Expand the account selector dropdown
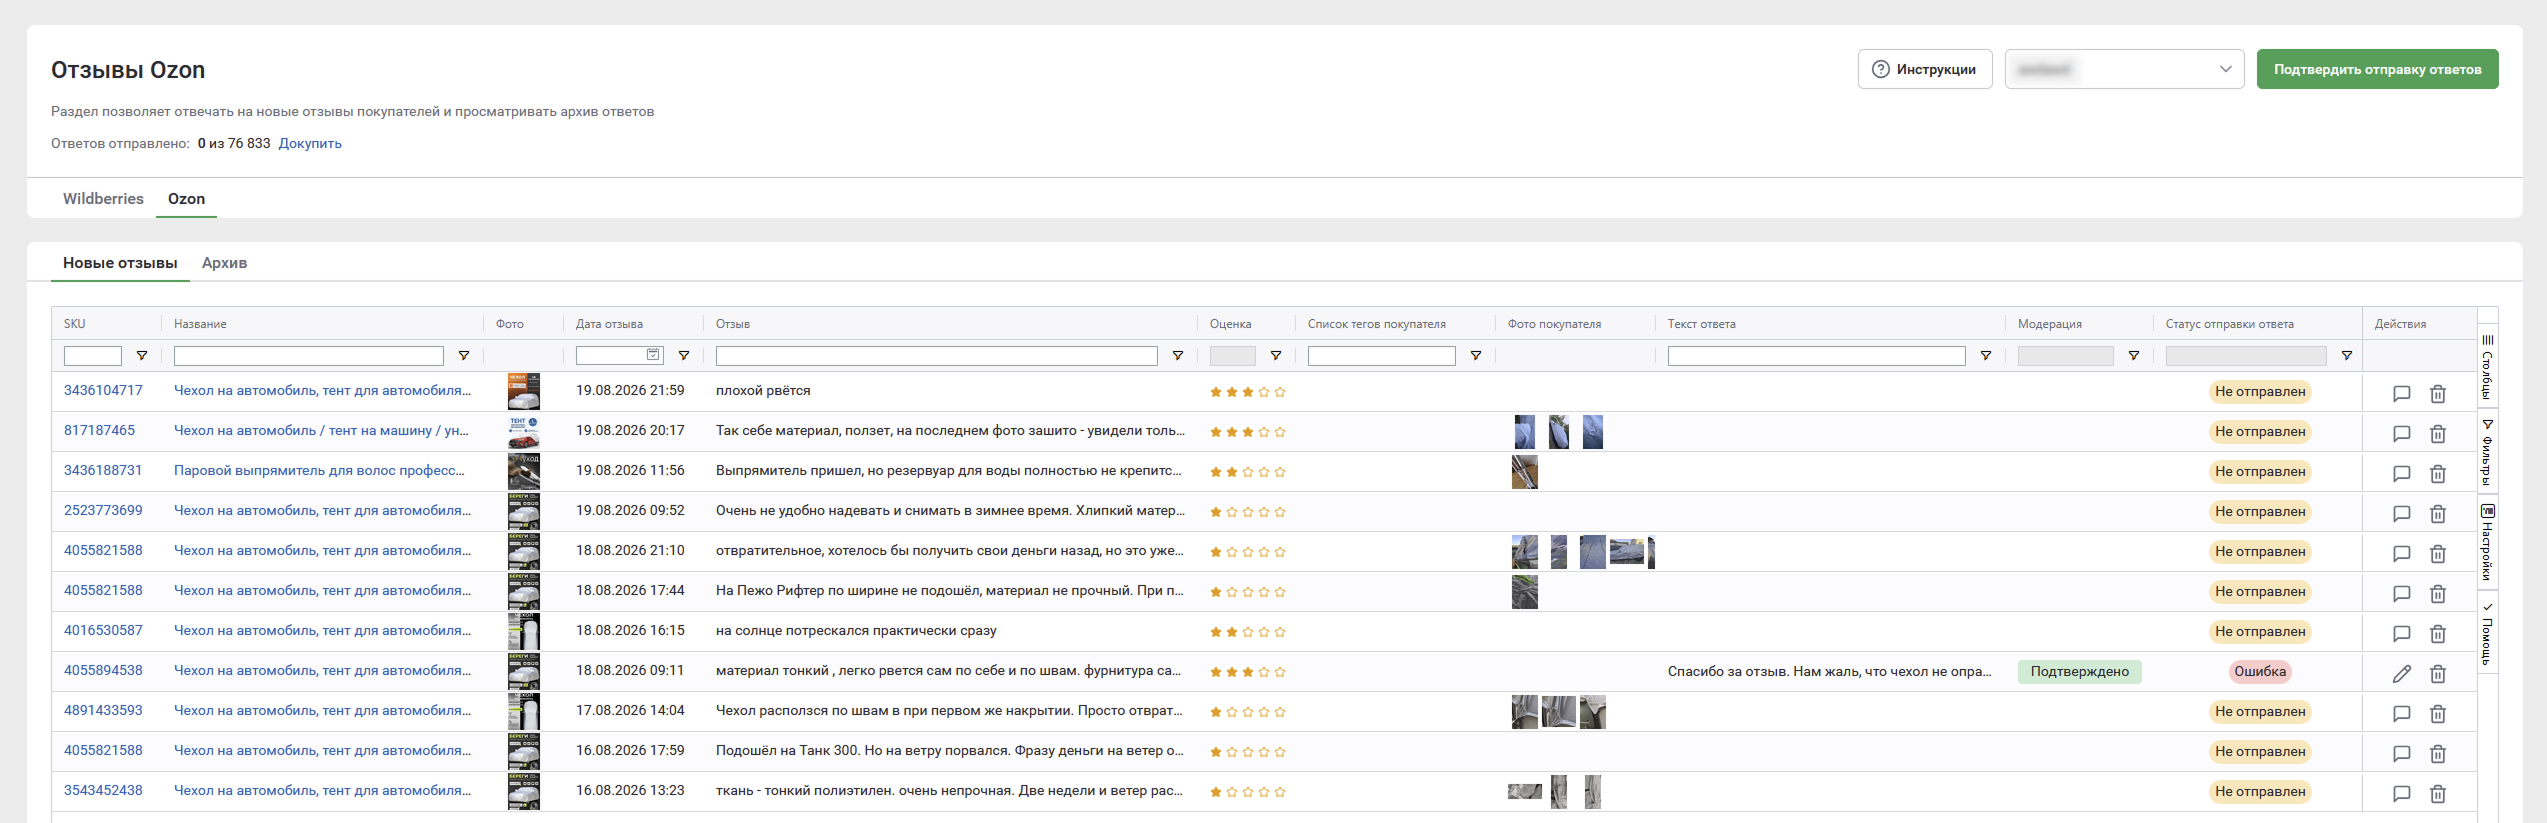This screenshot has width=2547, height=823. coord(2125,69)
